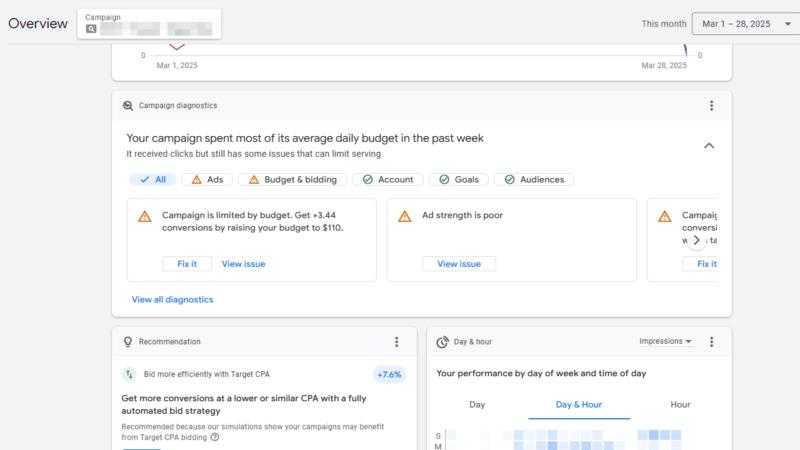Filter diagnostics by Goals
Screen dimensions: 800x450
459,180
